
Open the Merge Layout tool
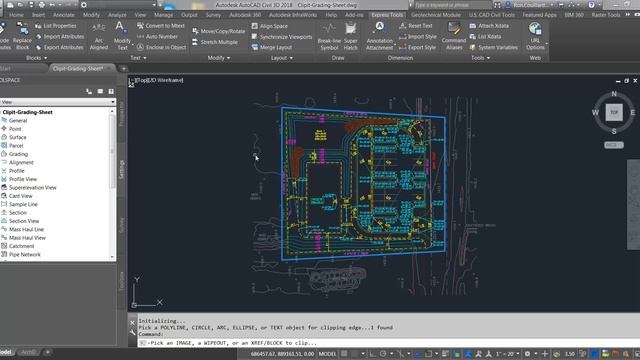pos(271,47)
